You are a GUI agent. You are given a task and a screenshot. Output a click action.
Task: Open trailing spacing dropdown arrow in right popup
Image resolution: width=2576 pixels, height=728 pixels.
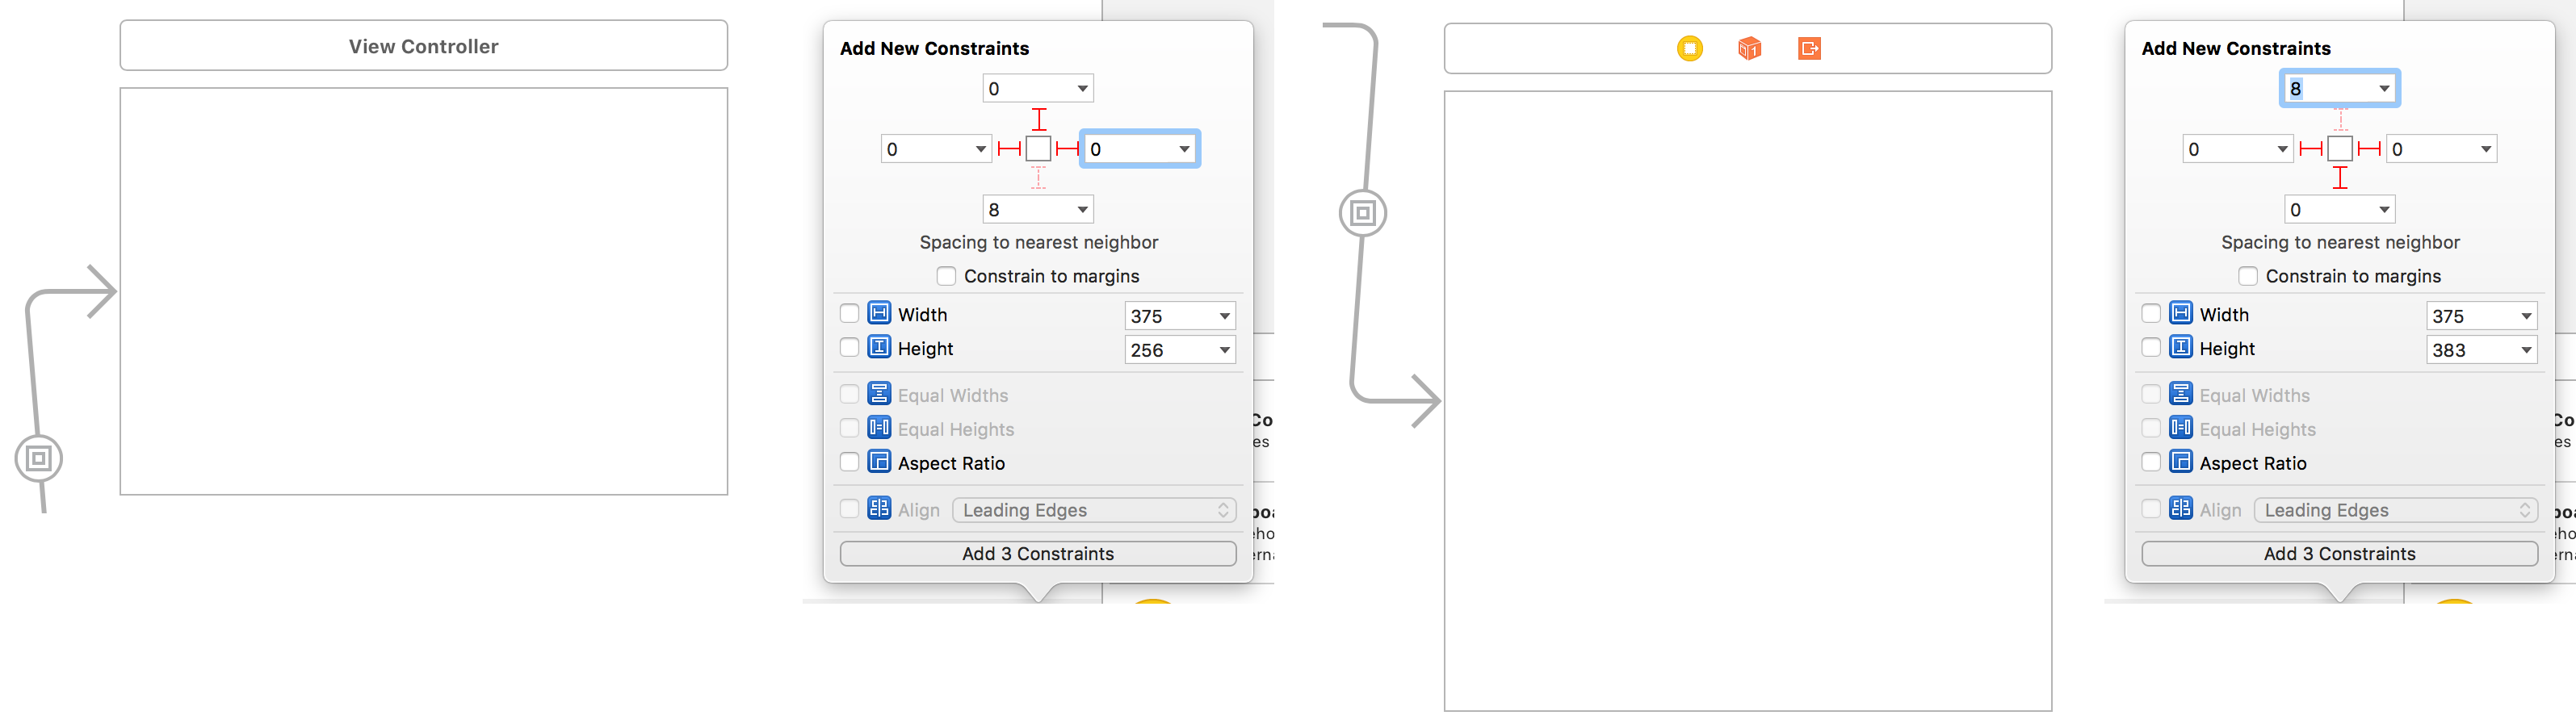(x=2486, y=150)
